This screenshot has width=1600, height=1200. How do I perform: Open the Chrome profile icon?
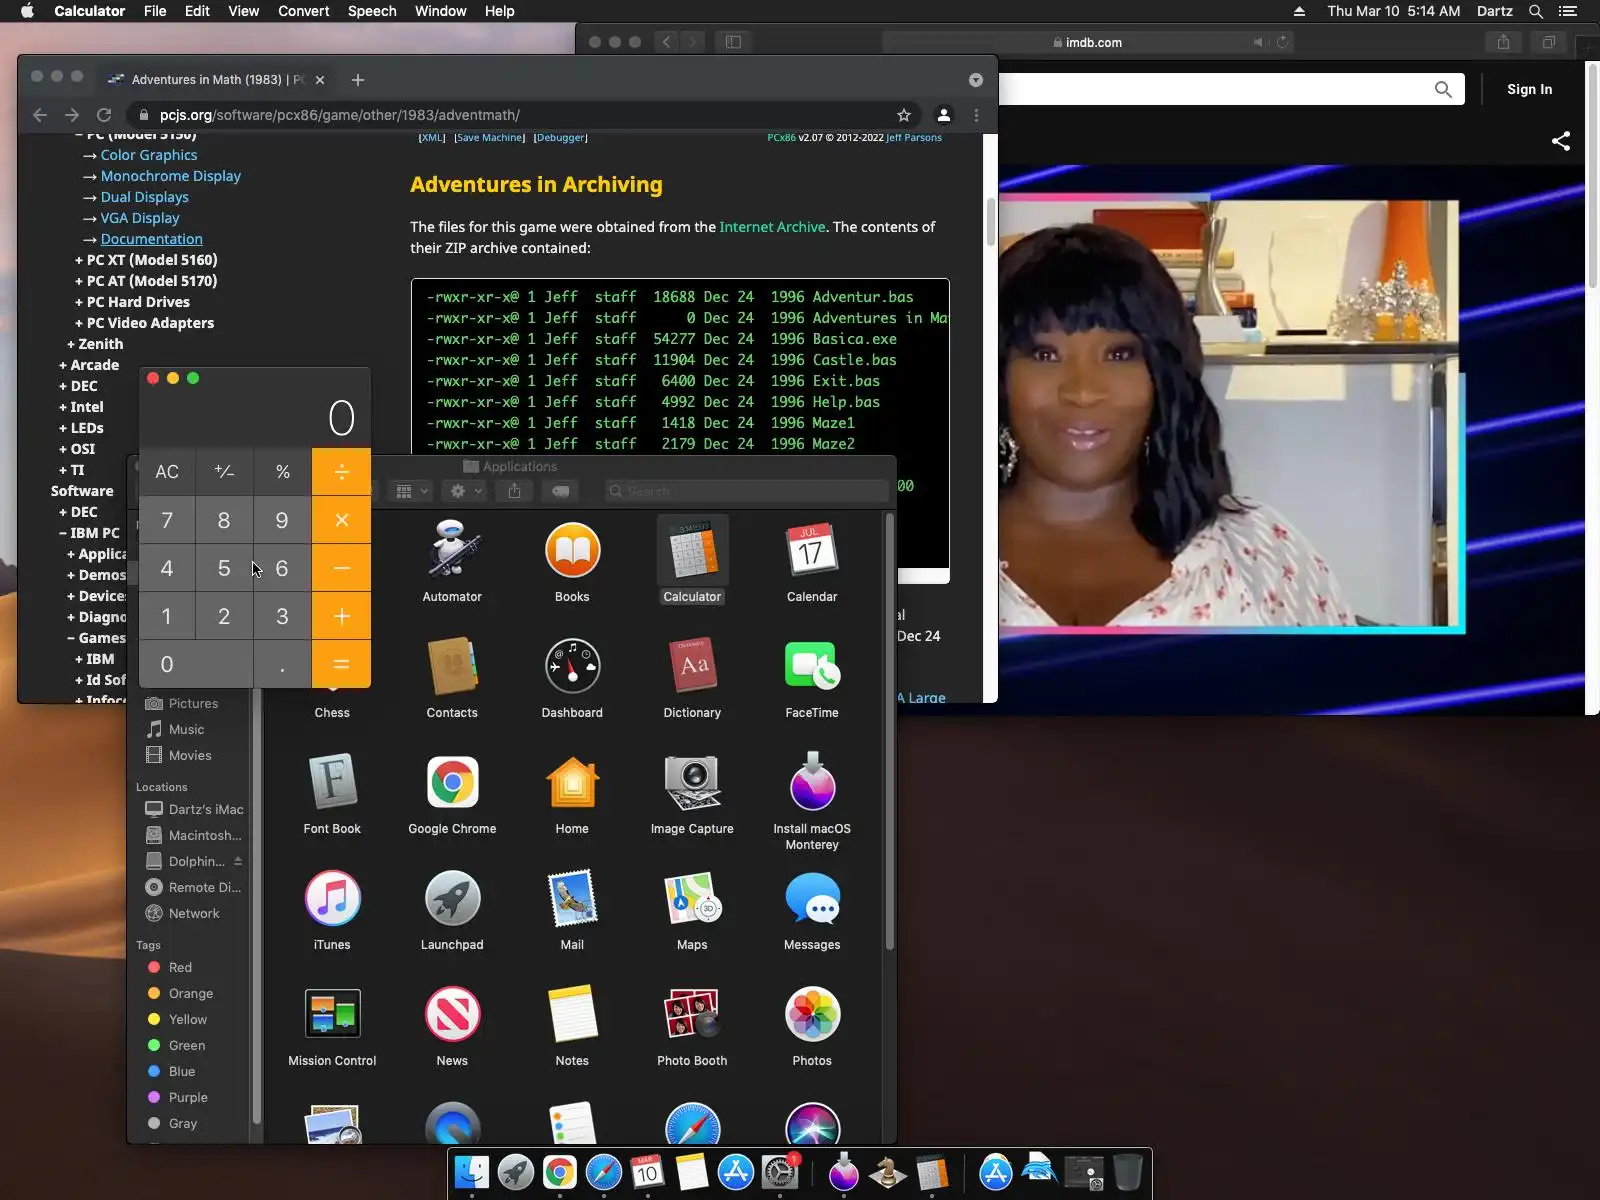pyautogui.click(x=943, y=115)
